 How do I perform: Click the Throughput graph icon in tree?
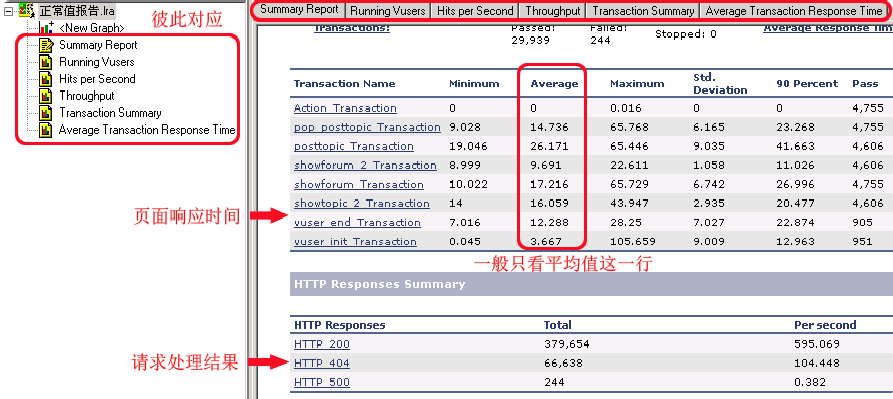47,96
